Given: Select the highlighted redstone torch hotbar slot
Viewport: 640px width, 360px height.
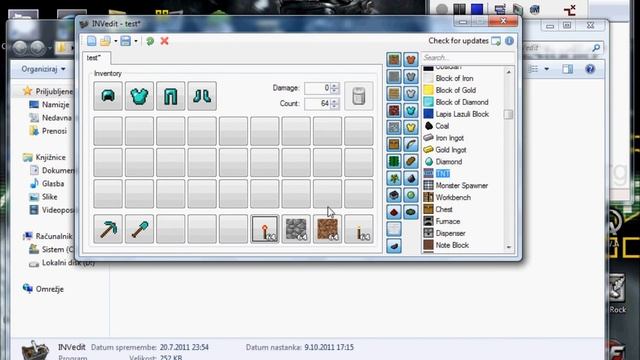Looking at the screenshot, I should pyautogui.click(x=265, y=229).
